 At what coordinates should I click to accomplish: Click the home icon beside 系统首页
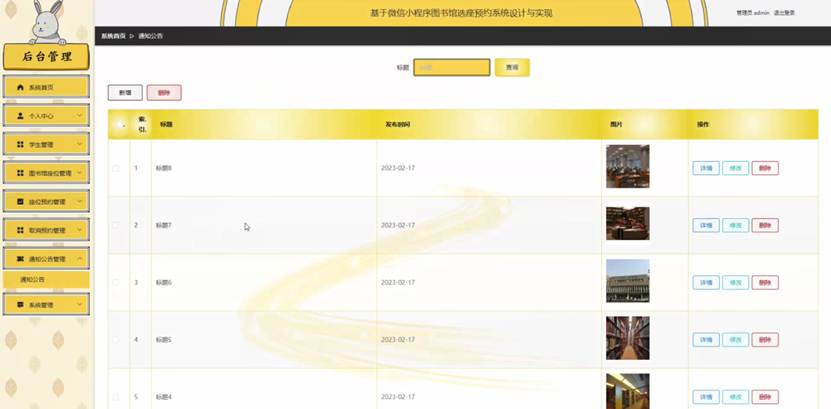(21, 87)
